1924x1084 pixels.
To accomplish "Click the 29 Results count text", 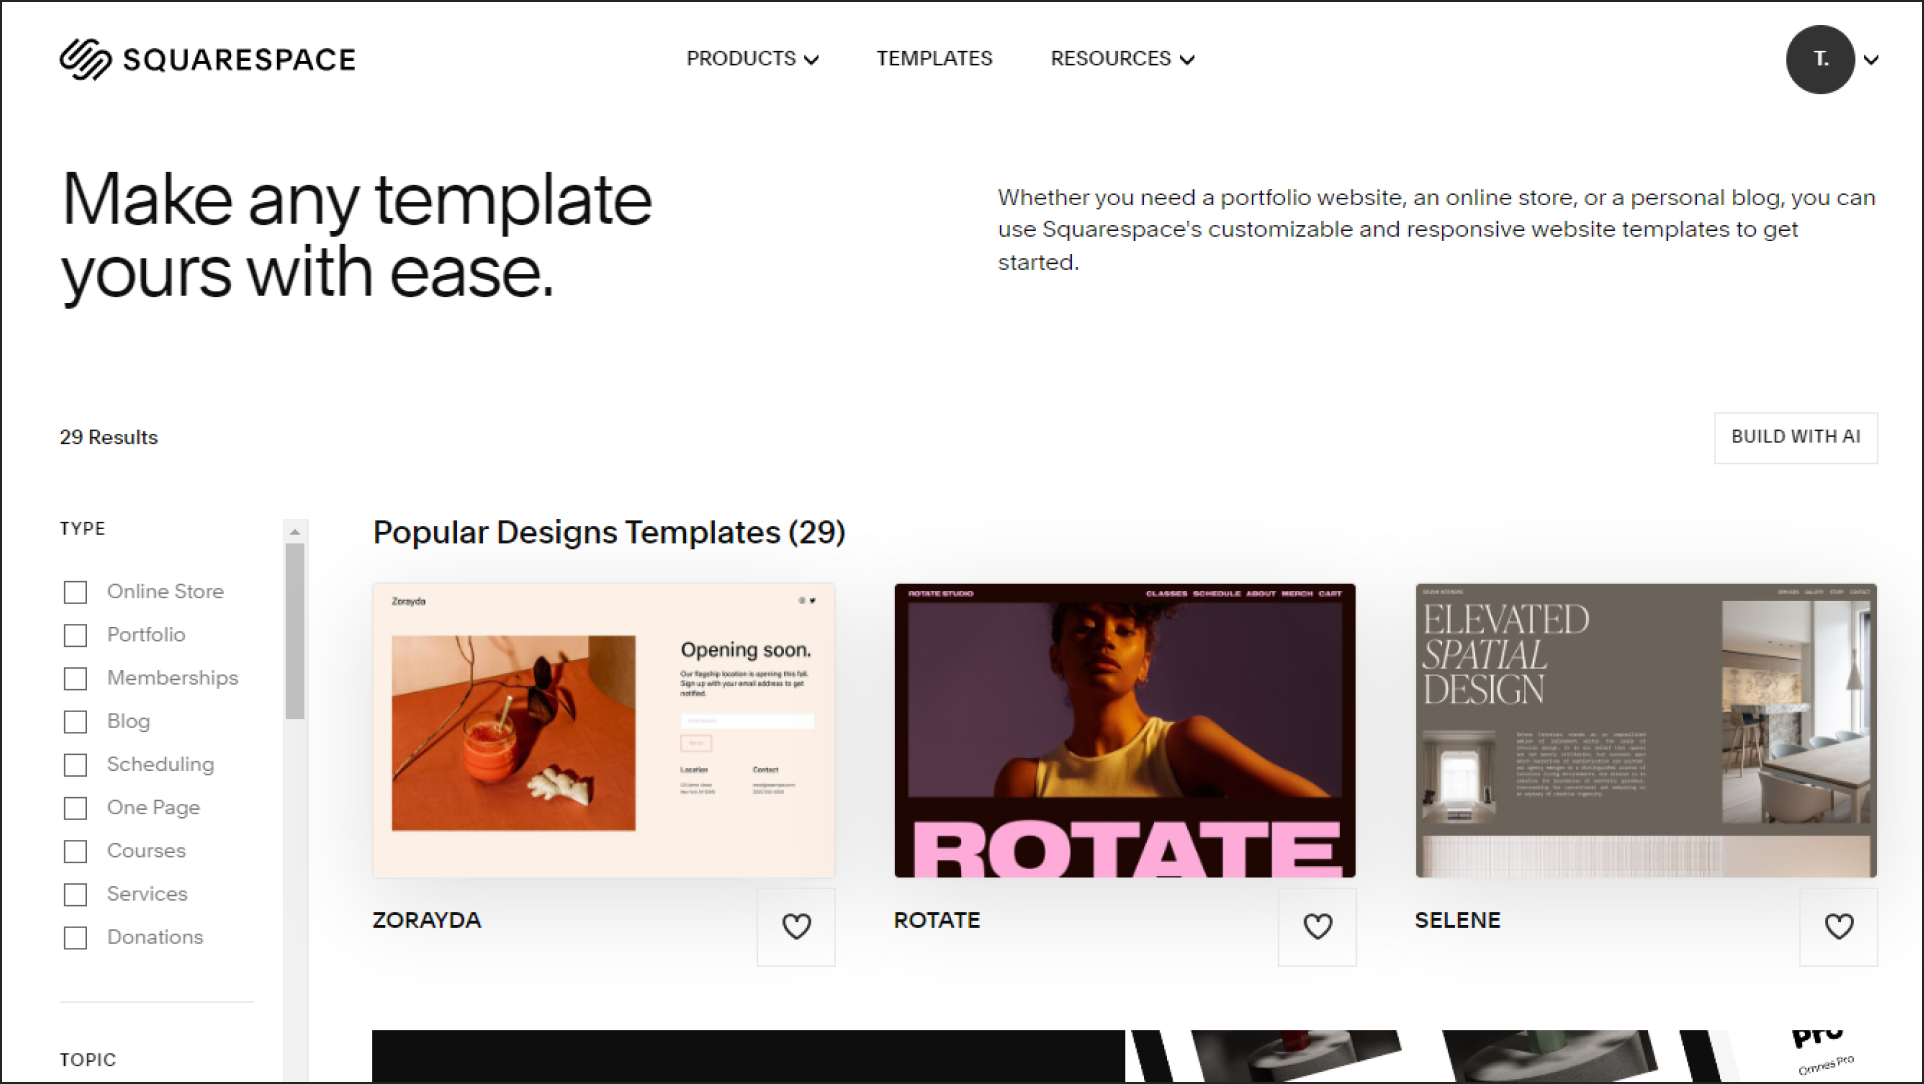I will (x=109, y=437).
